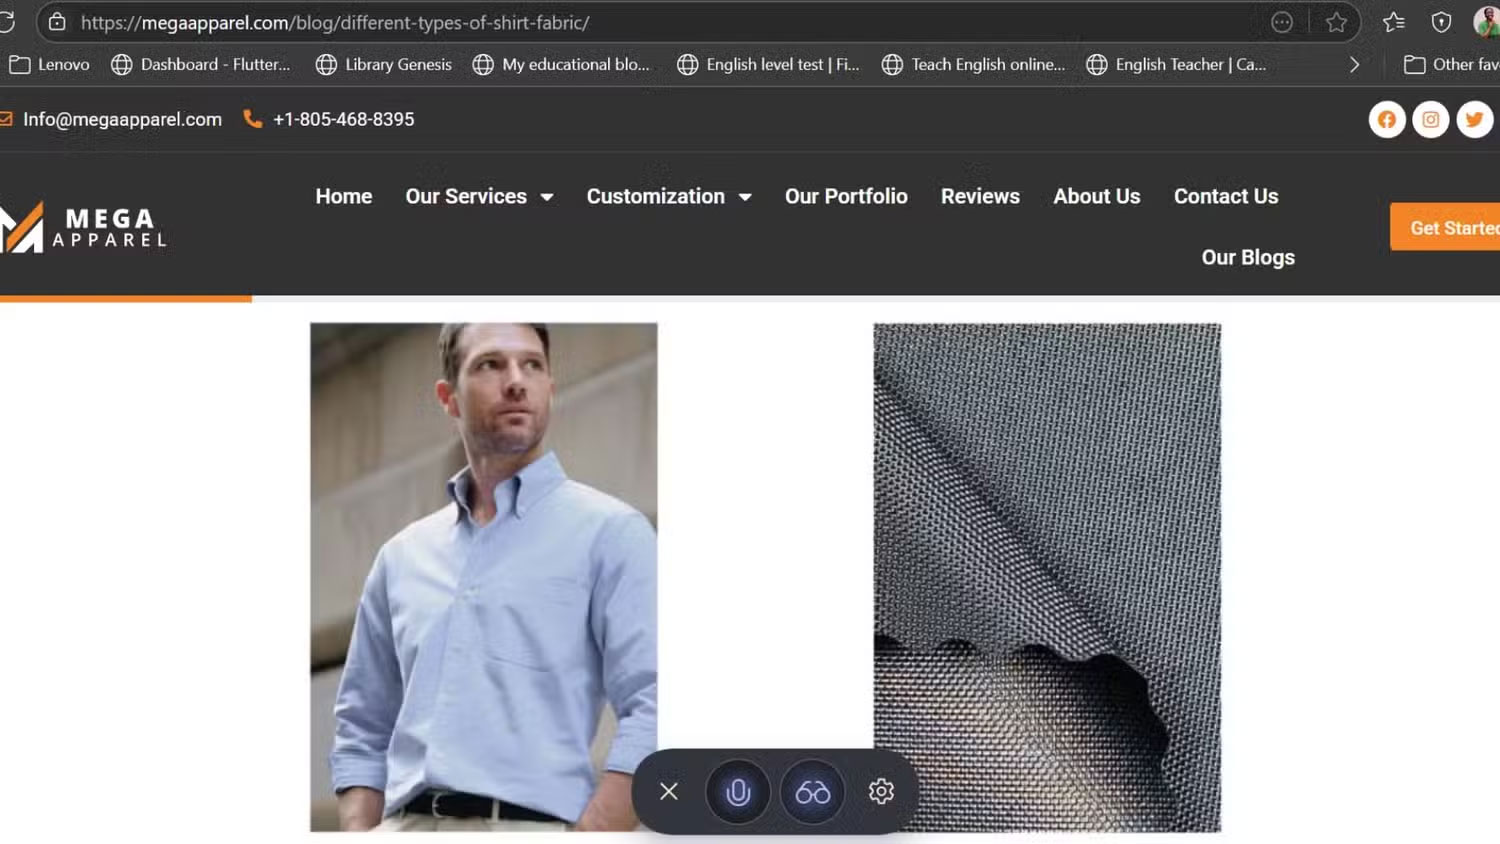Click the Get Started orange button
This screenshot has height=844, width=1500.
coord(1450,228)
